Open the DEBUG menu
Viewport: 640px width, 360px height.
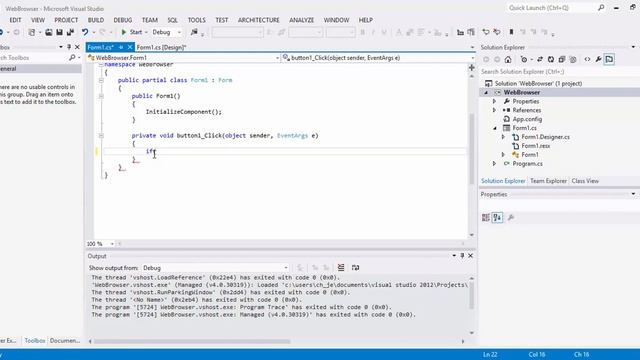[x=123, y=20]
